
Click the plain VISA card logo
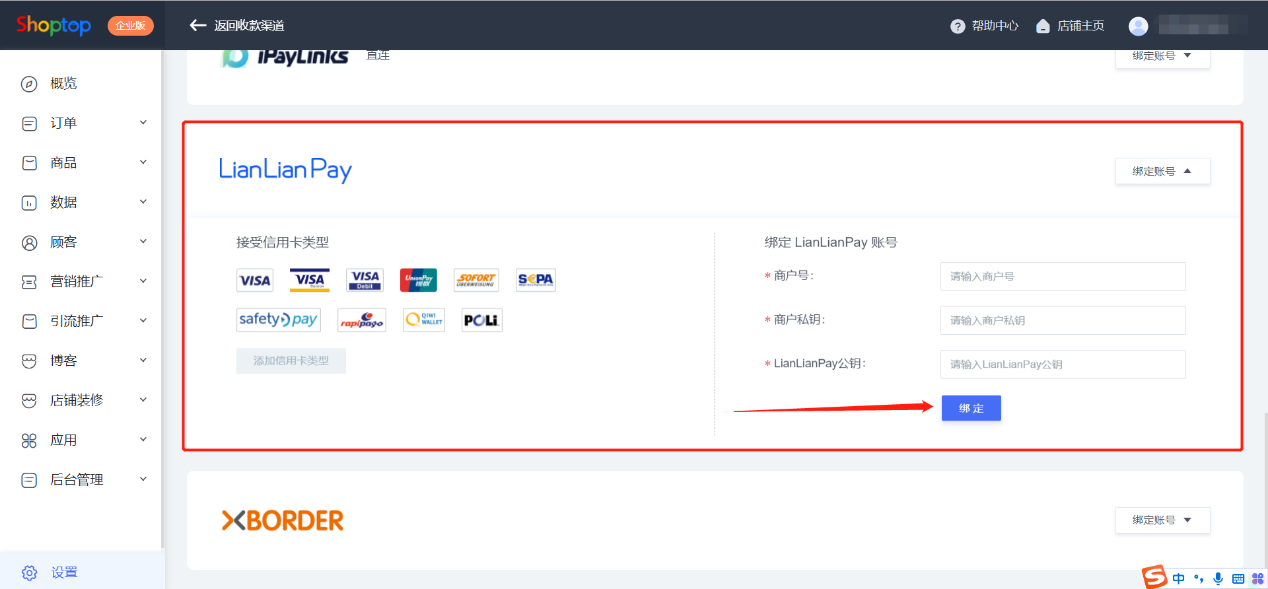coord(255,280)
